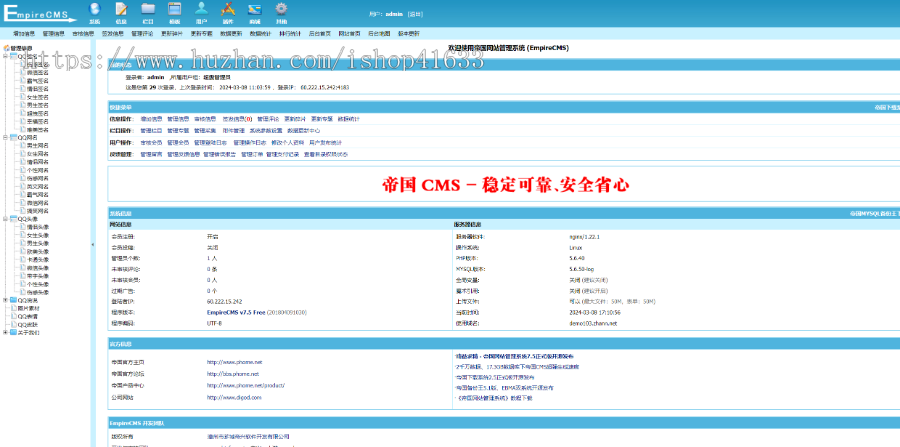Open the 其他 gear icon in header
The width and height of the screenshot is (900, 447).
point(281,9)
